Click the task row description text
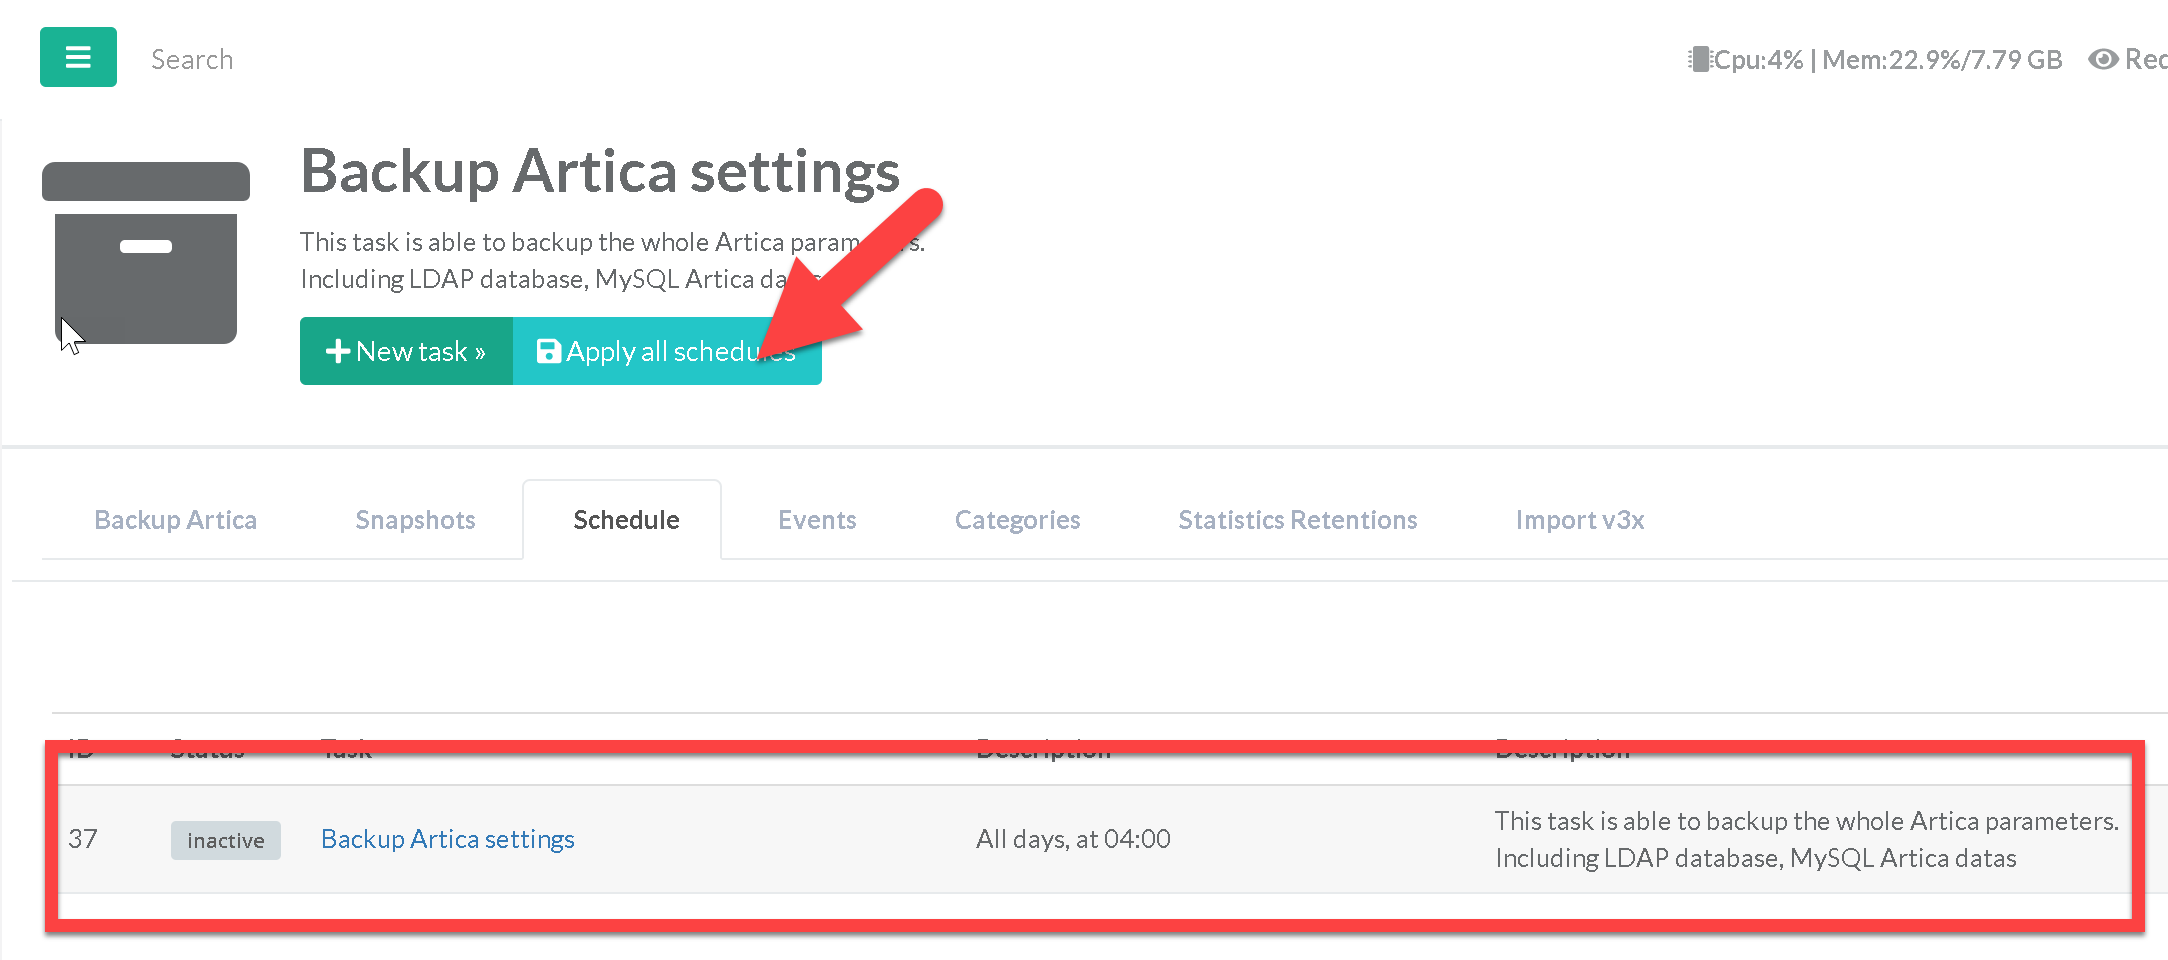 pos(1805,839)
